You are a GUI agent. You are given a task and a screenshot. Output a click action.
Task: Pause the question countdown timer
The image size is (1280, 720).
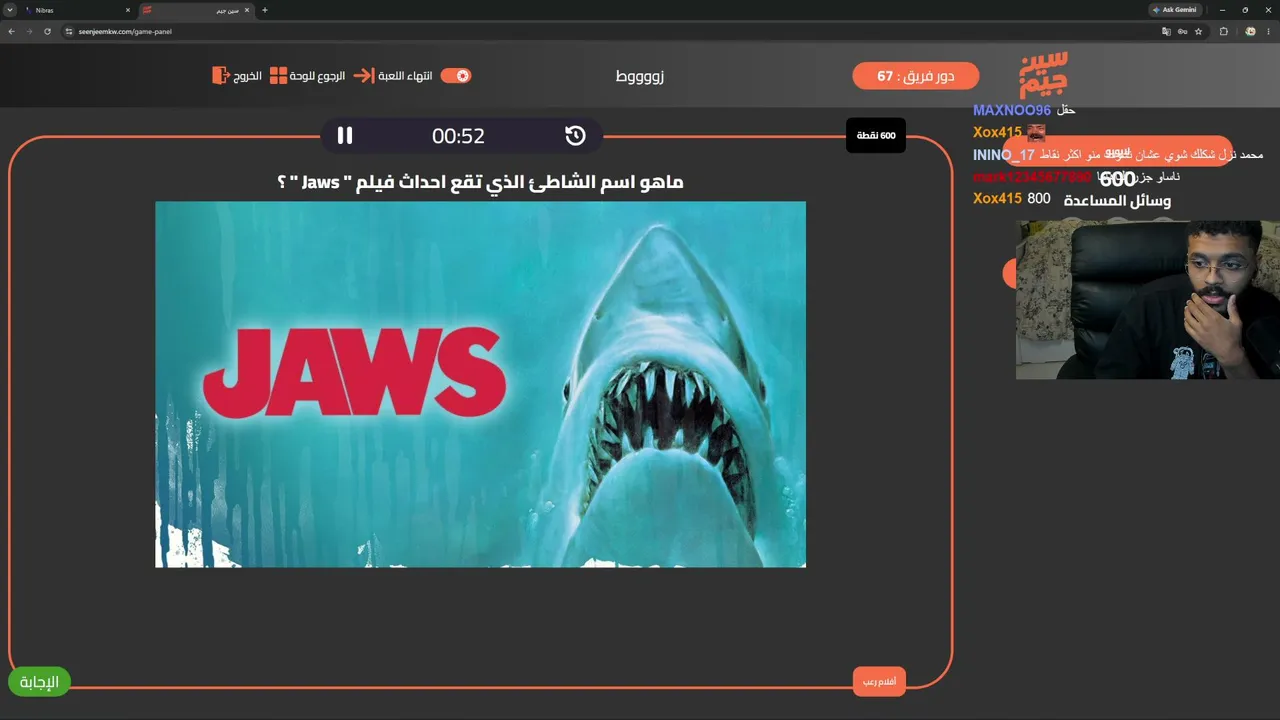click(345, 136)
